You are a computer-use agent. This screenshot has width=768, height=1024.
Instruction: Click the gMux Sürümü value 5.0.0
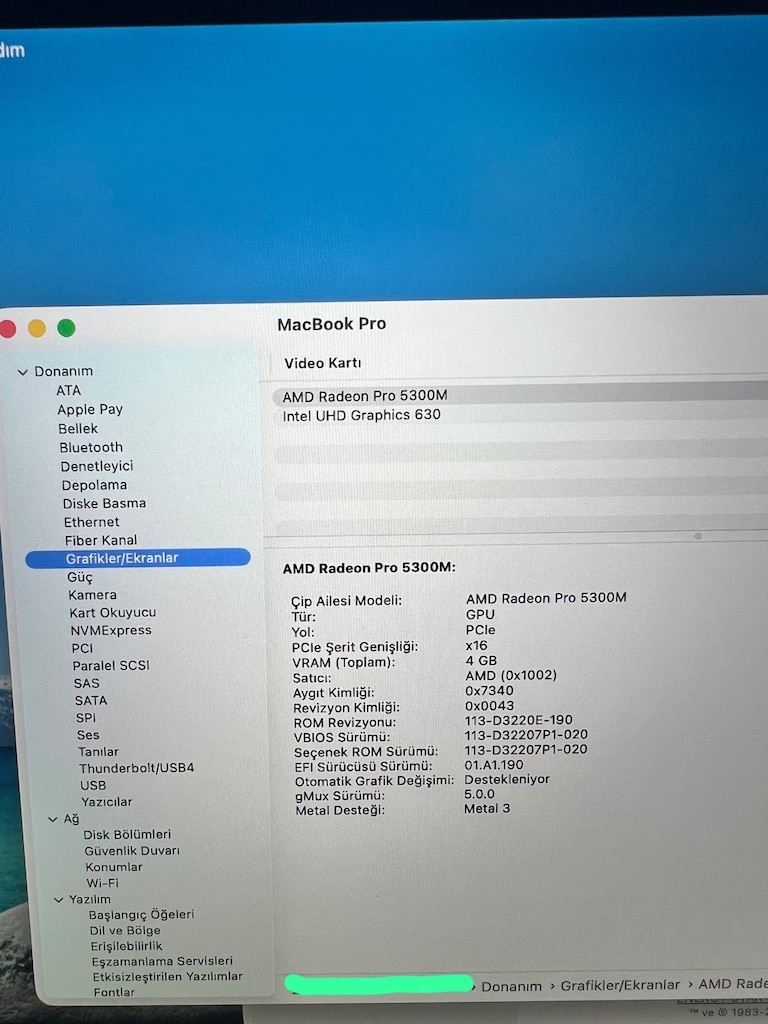(x=479, y=794)
